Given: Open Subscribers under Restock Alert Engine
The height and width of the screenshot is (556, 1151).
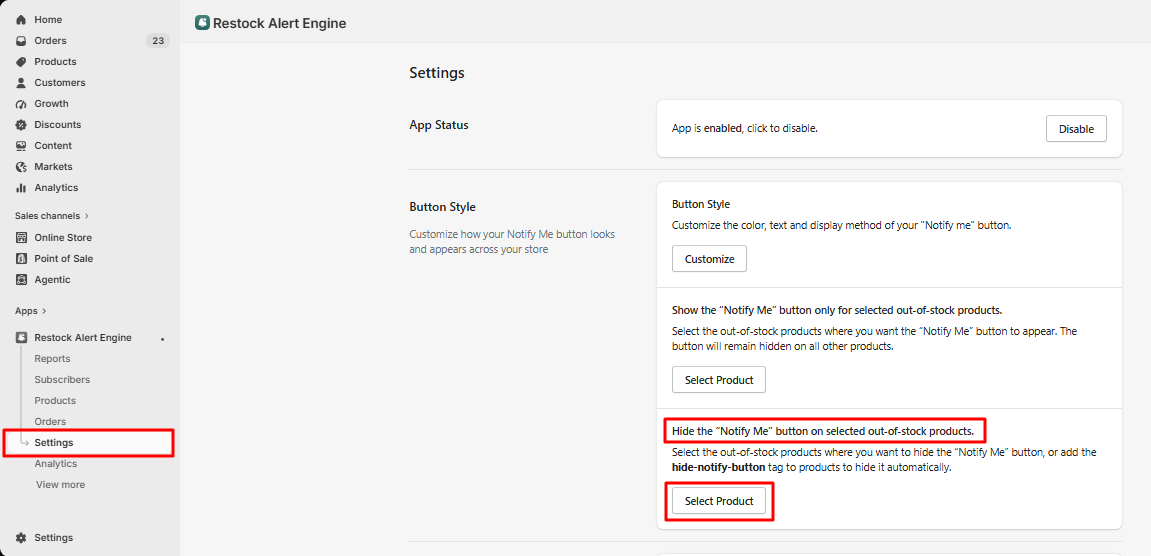Looking at the screenshot, I should click(62, 380).
